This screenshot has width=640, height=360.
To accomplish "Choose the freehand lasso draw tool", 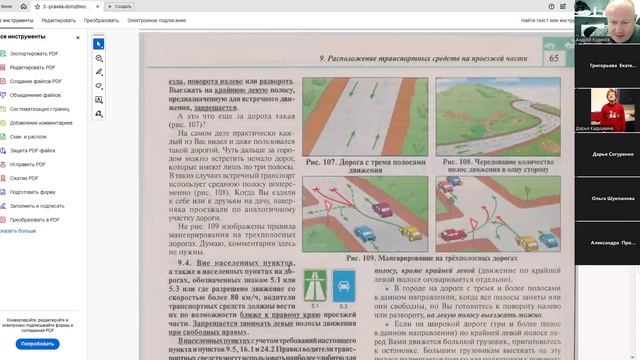I will (x=99, y=86).
